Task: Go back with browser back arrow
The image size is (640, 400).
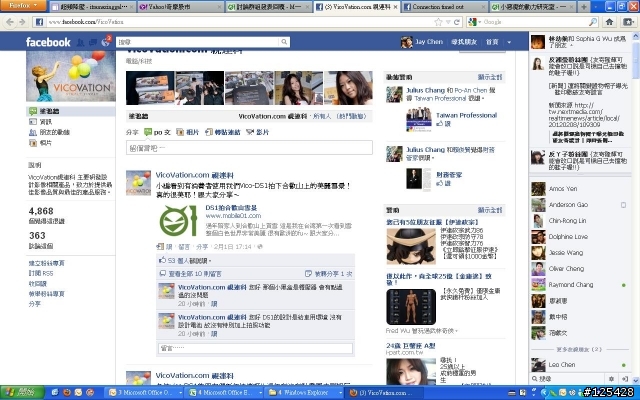Action: (10, 22)
